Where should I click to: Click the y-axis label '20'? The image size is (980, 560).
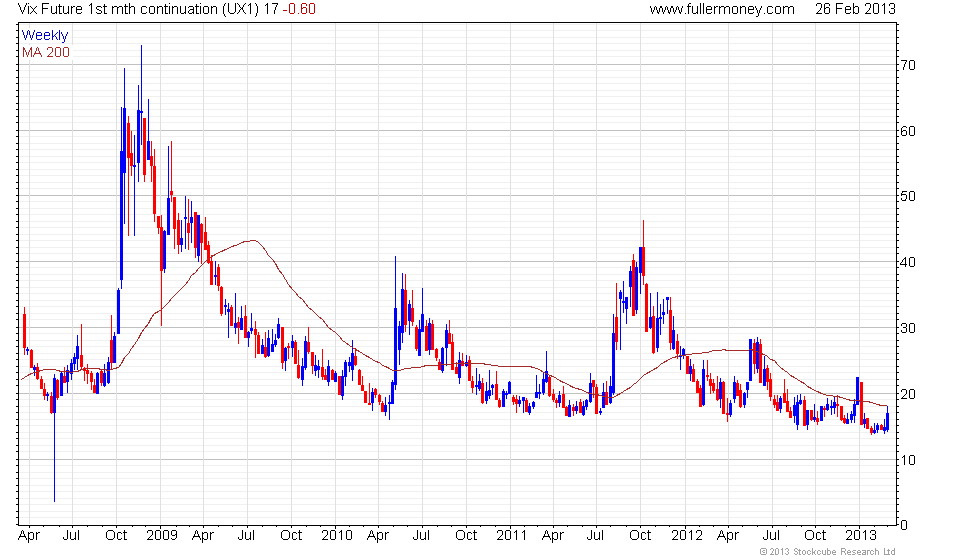(x=908, y=394)
